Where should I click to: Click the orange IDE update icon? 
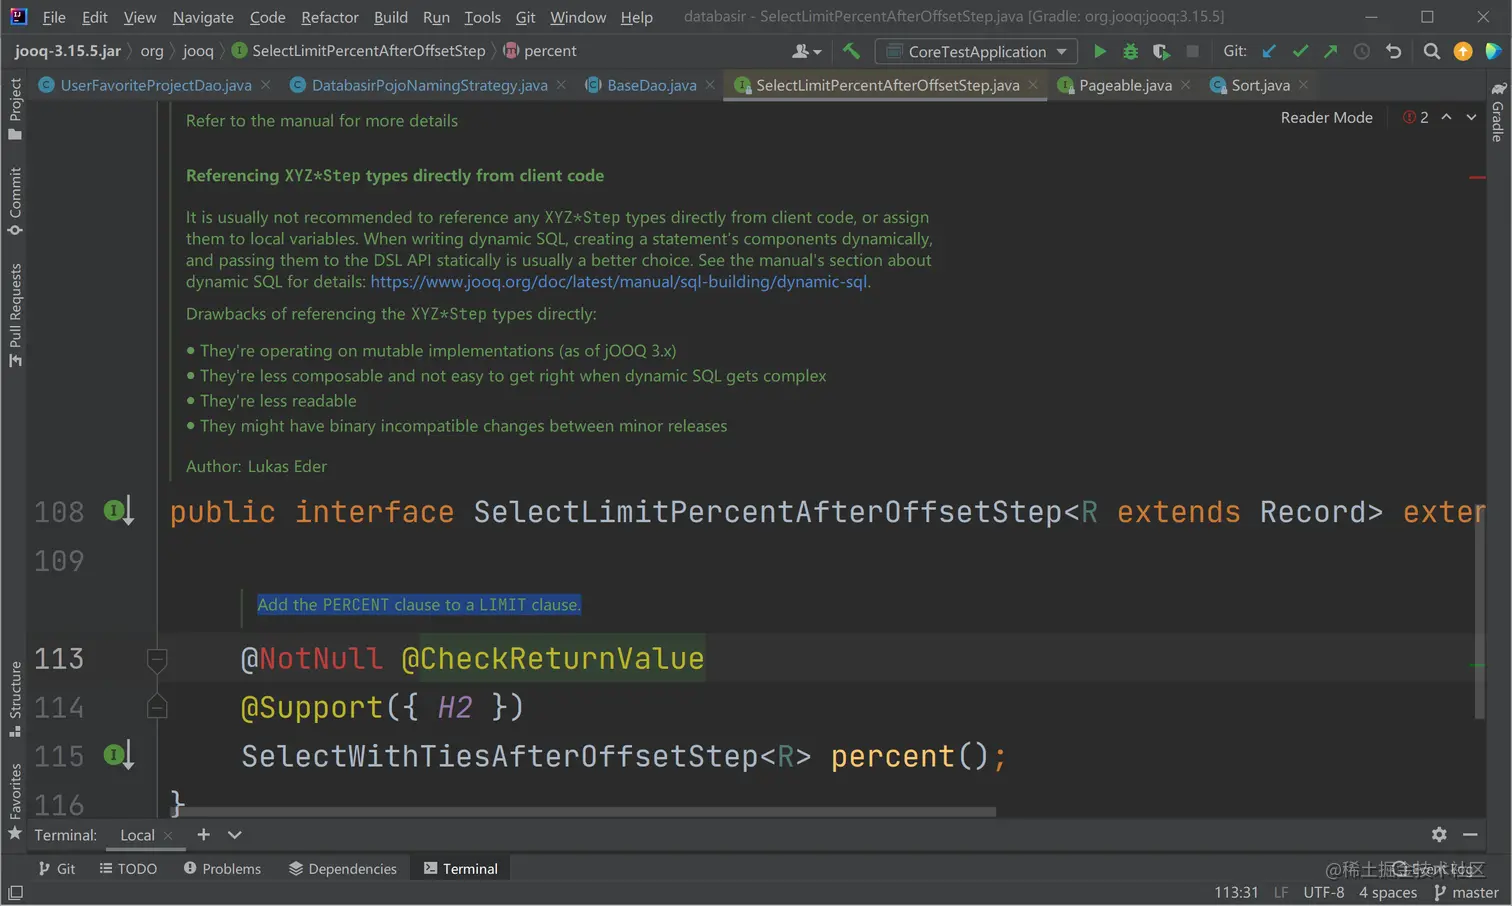coord(1463,51)
